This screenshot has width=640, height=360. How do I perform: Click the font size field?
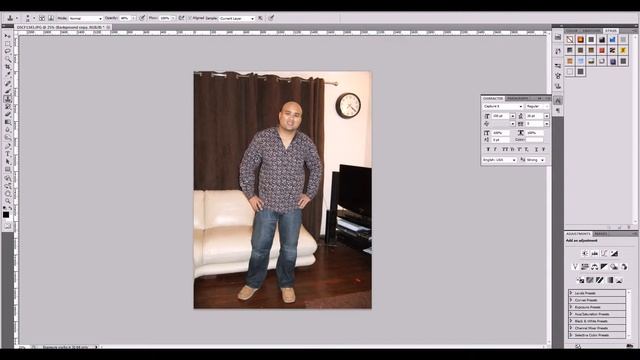pyautogui.click(x=500, y=116)
